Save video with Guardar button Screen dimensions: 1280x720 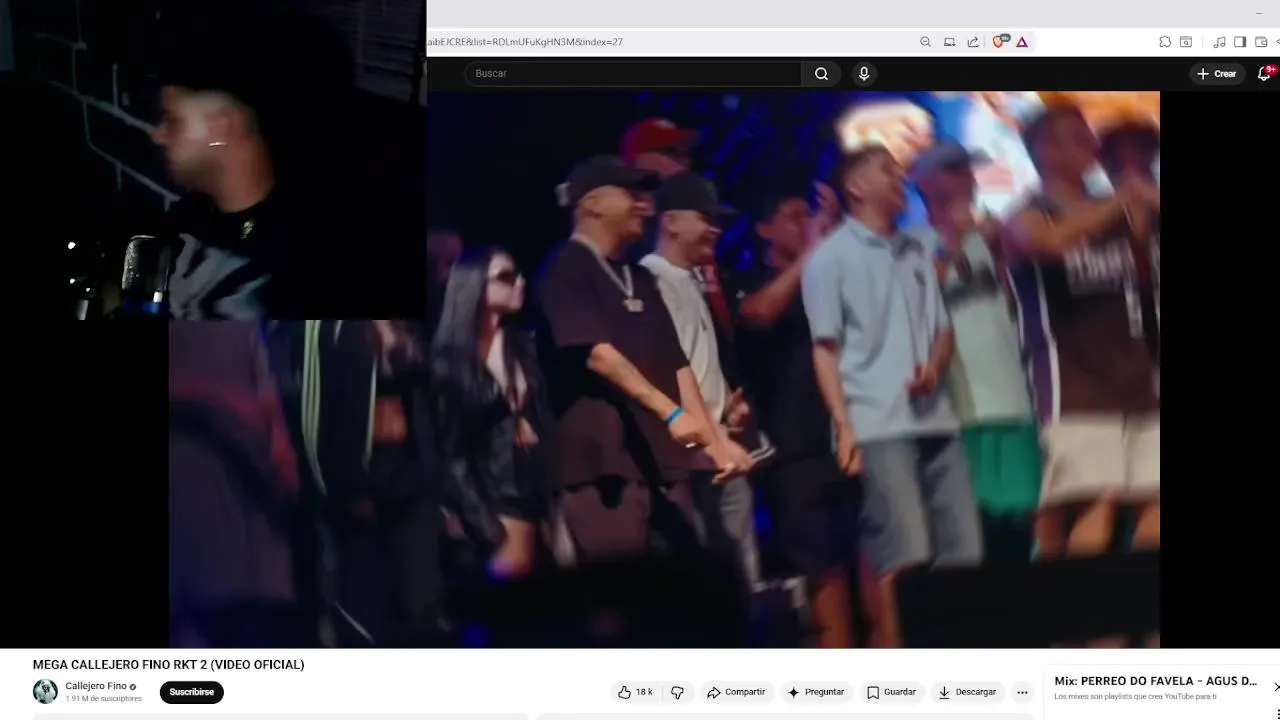tap(891, 692)
